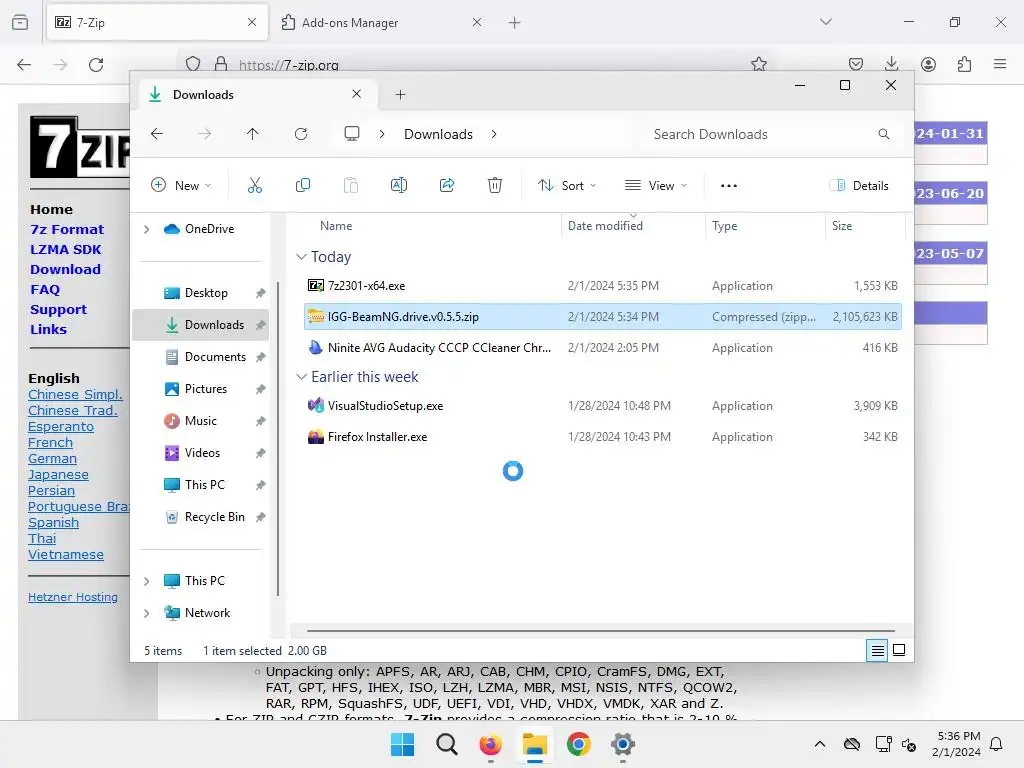Open Settings gear from the taskbar
Screen dimensions: 1024x768
click(x=623, y=744)
